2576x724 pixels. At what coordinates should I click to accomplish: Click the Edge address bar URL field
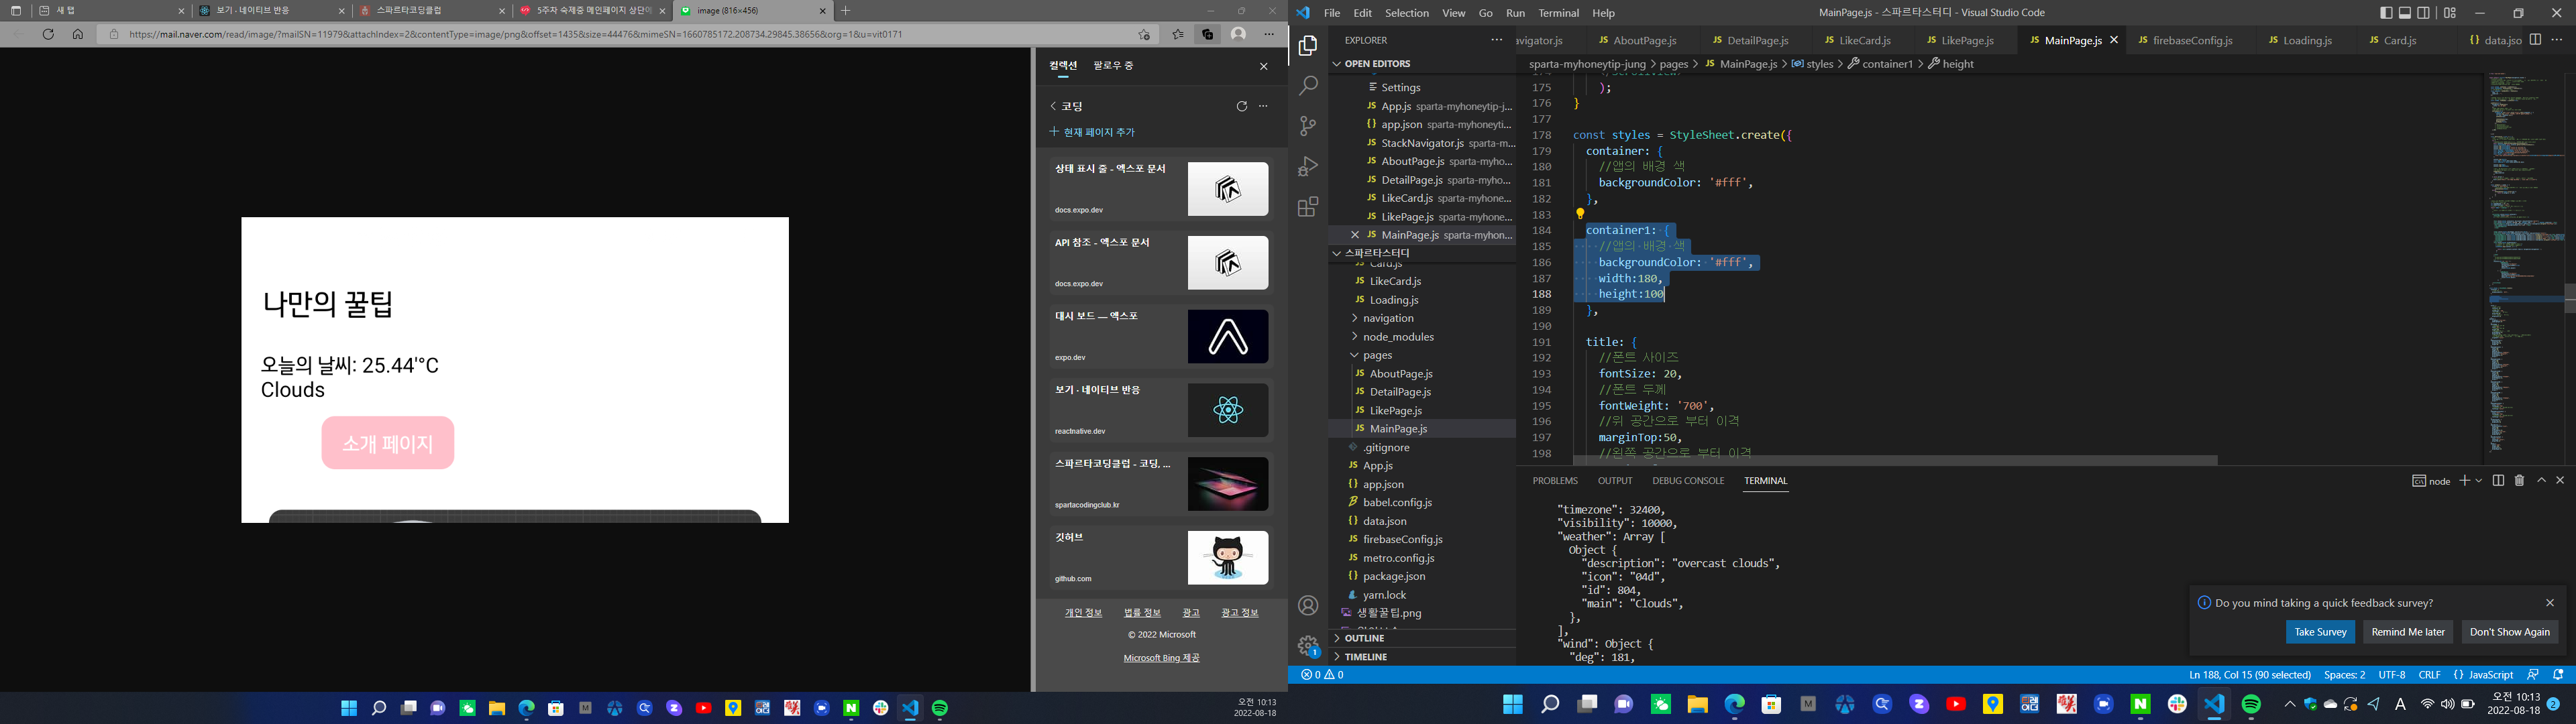coord(630,34)
